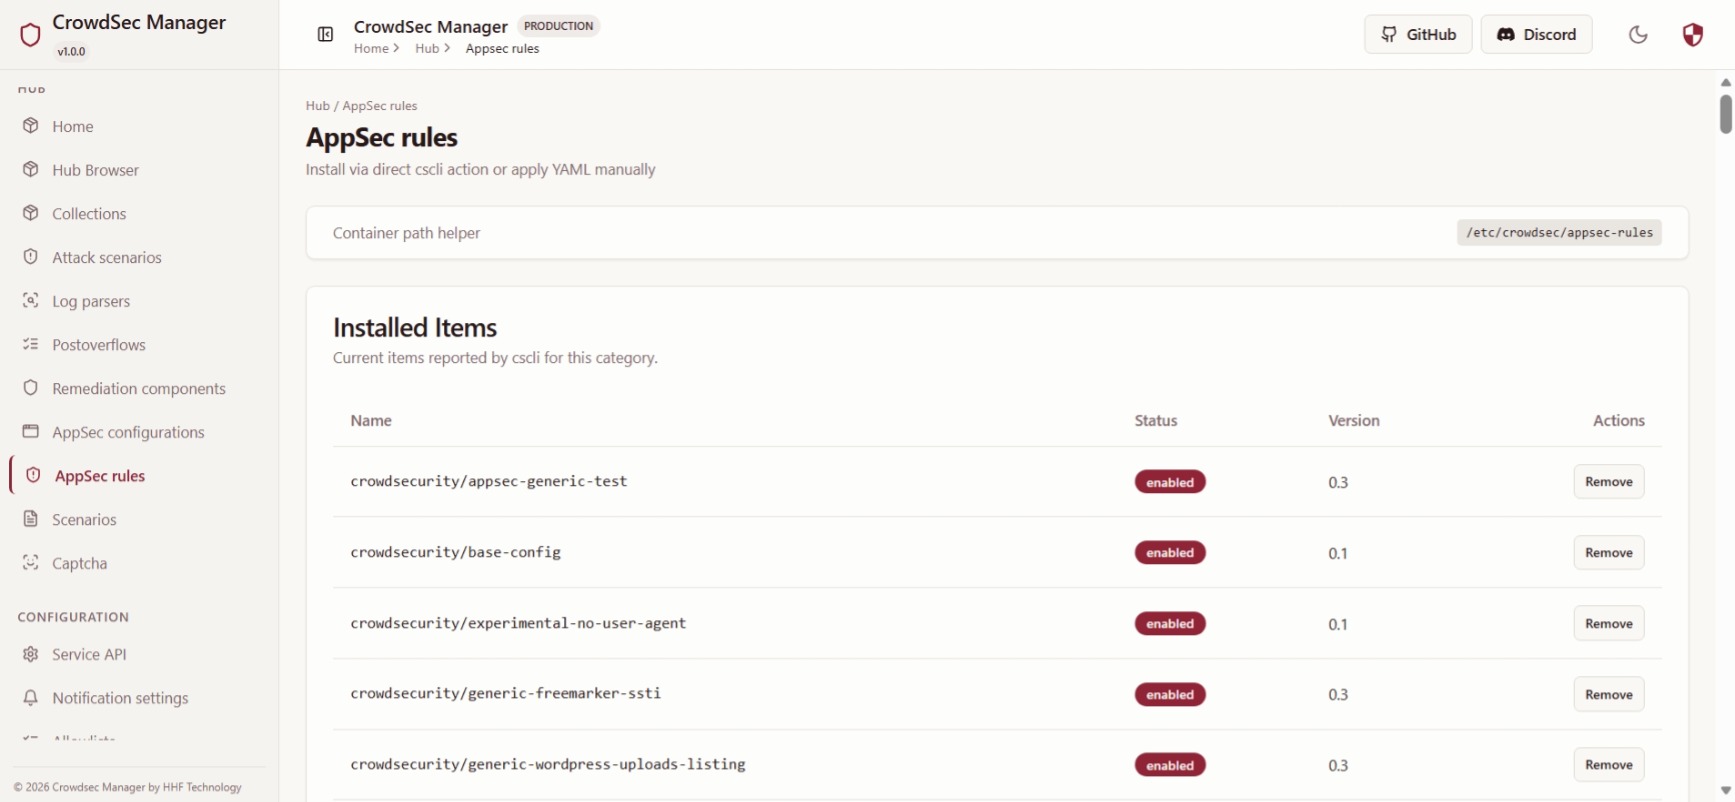Viewport: 1735px width, 802px height.
Task: Click the Service API gear icon
Action: [31, 654]
